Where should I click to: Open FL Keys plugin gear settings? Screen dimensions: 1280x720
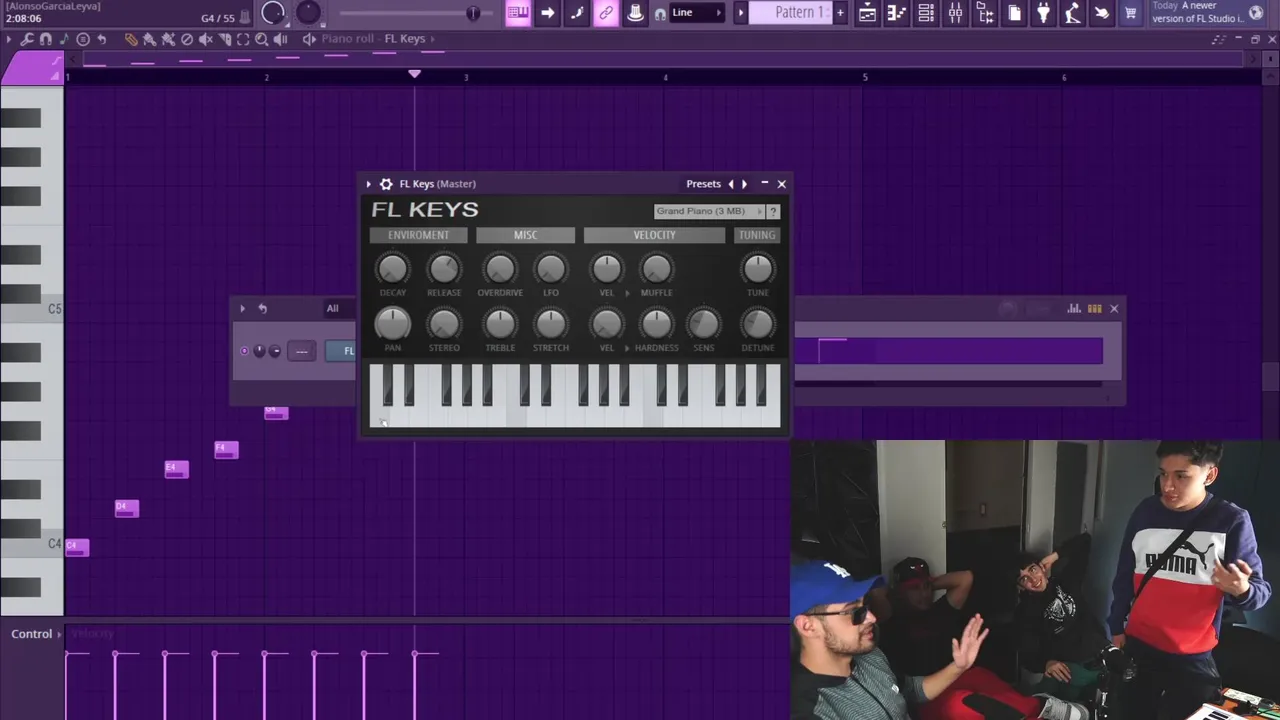point(386,184)
